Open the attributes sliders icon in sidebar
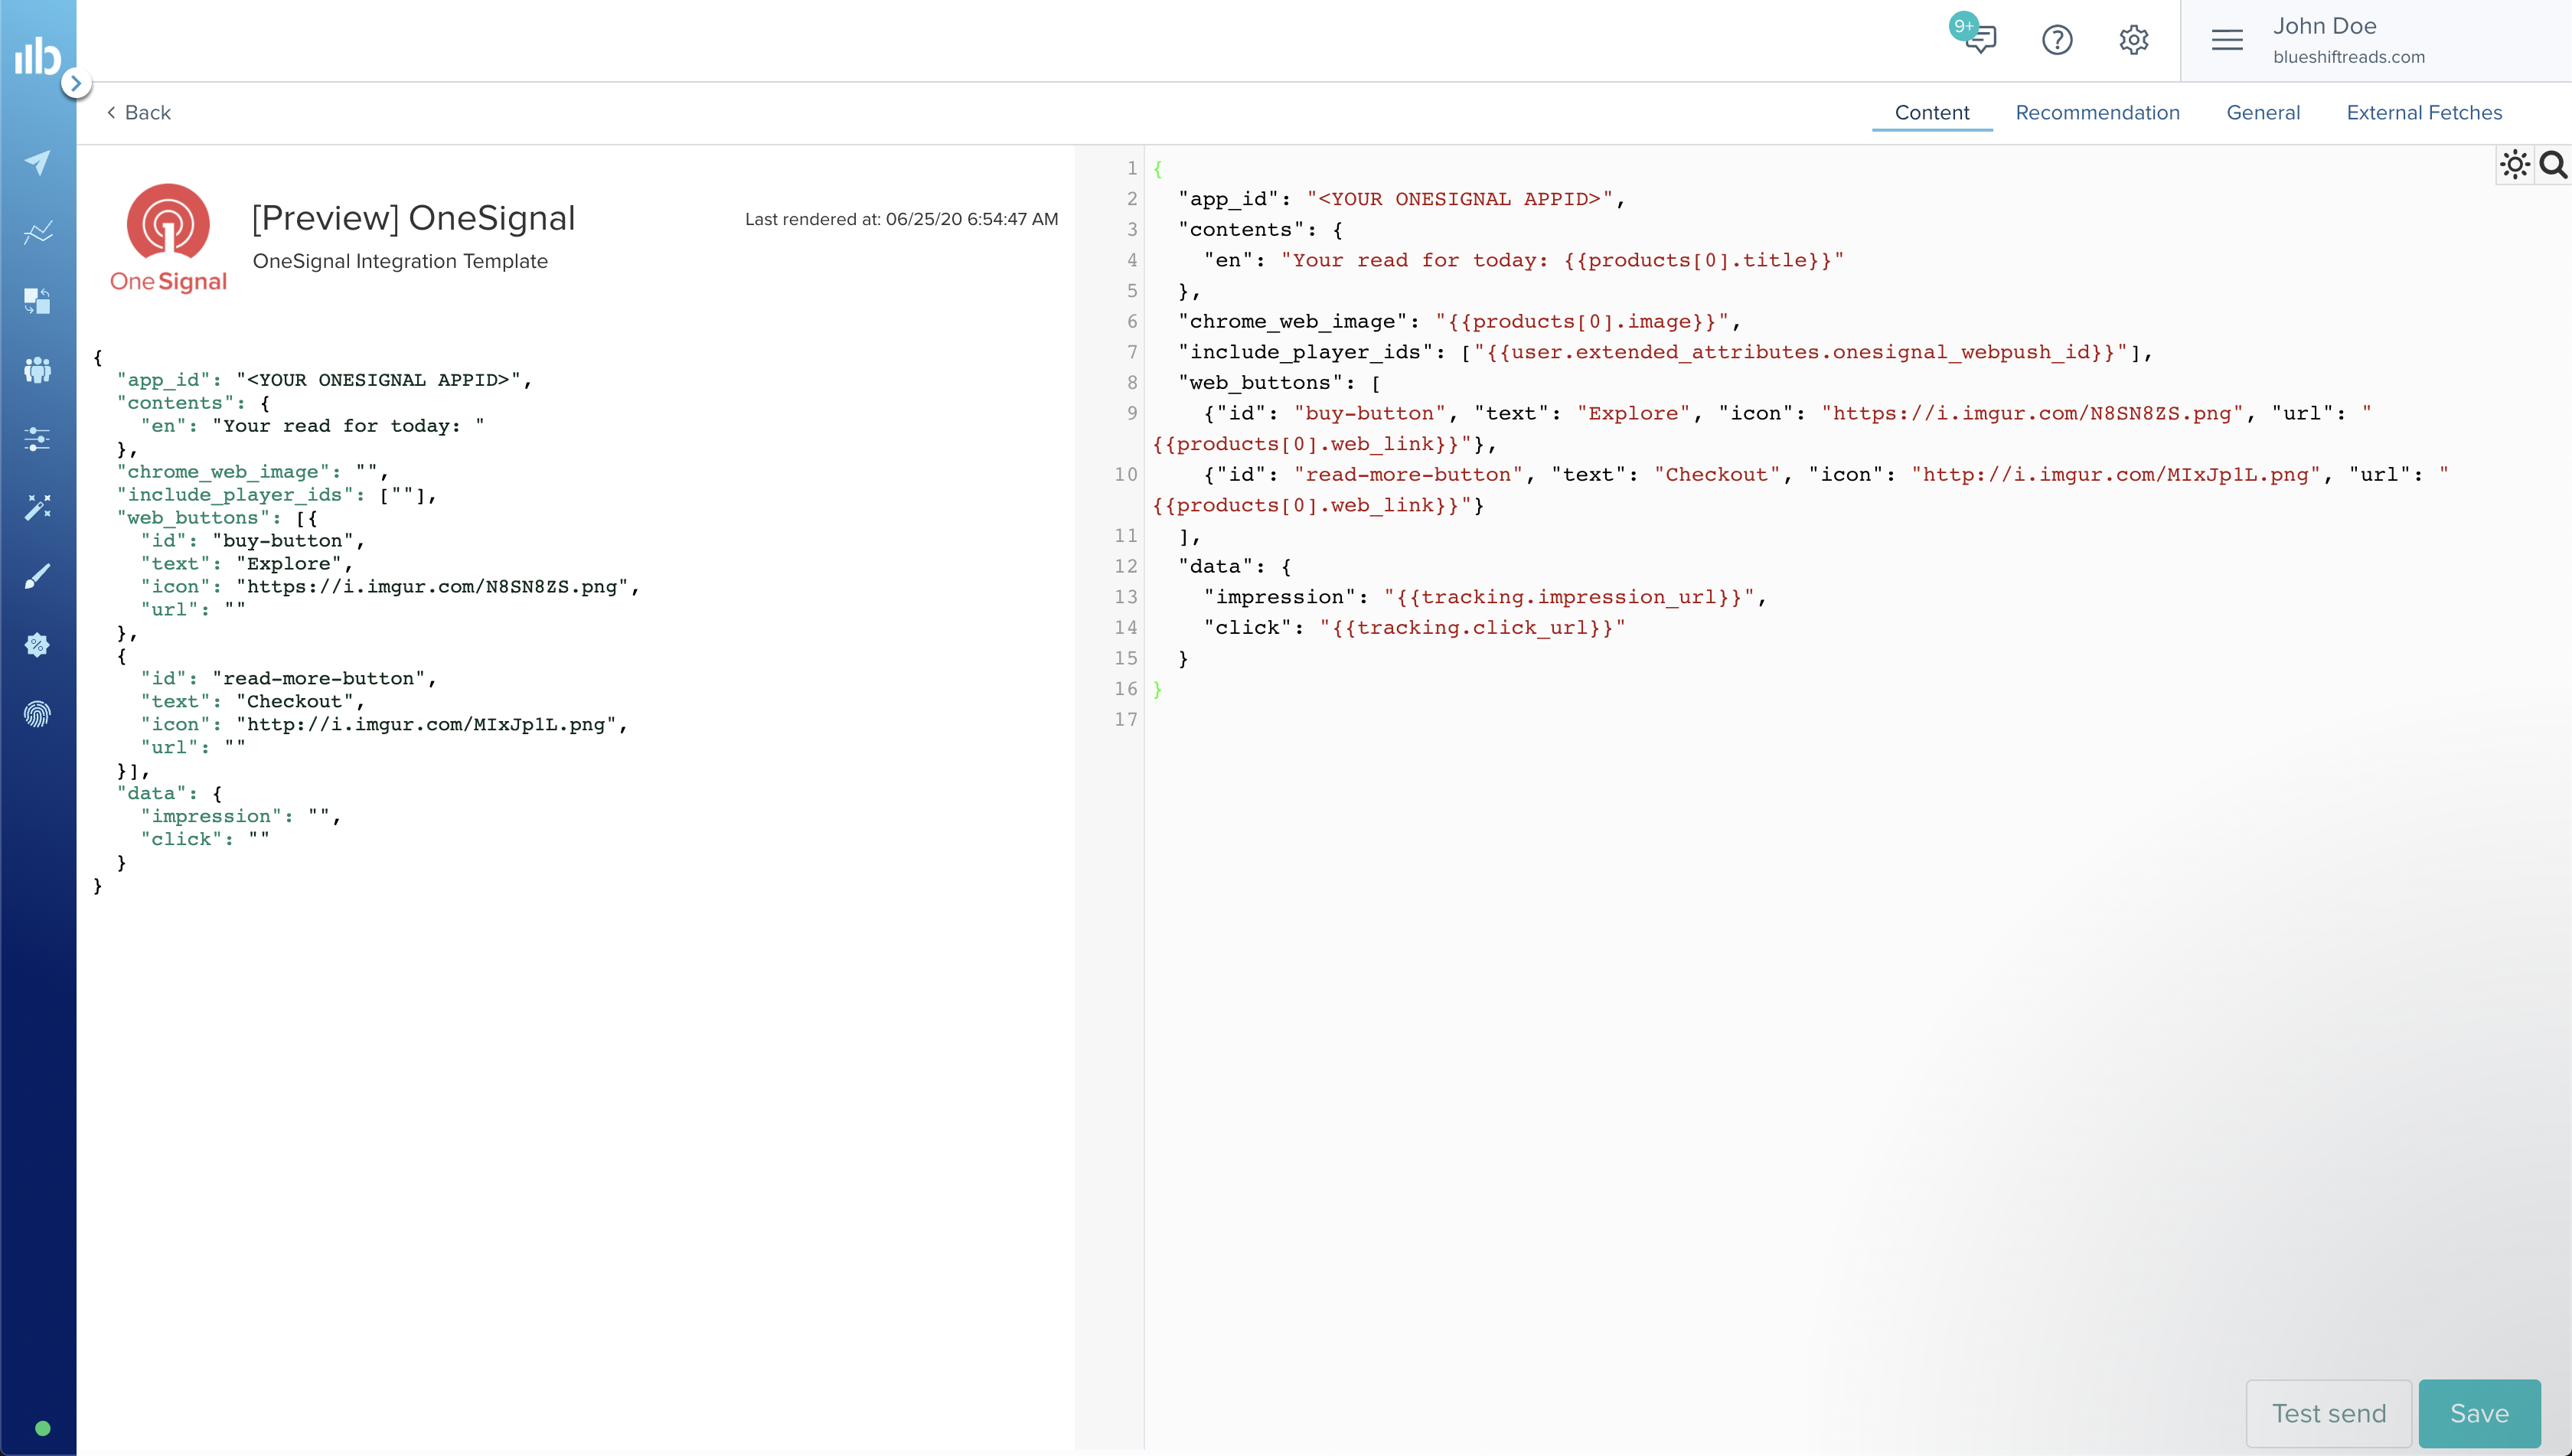 (x=37, y=440)
